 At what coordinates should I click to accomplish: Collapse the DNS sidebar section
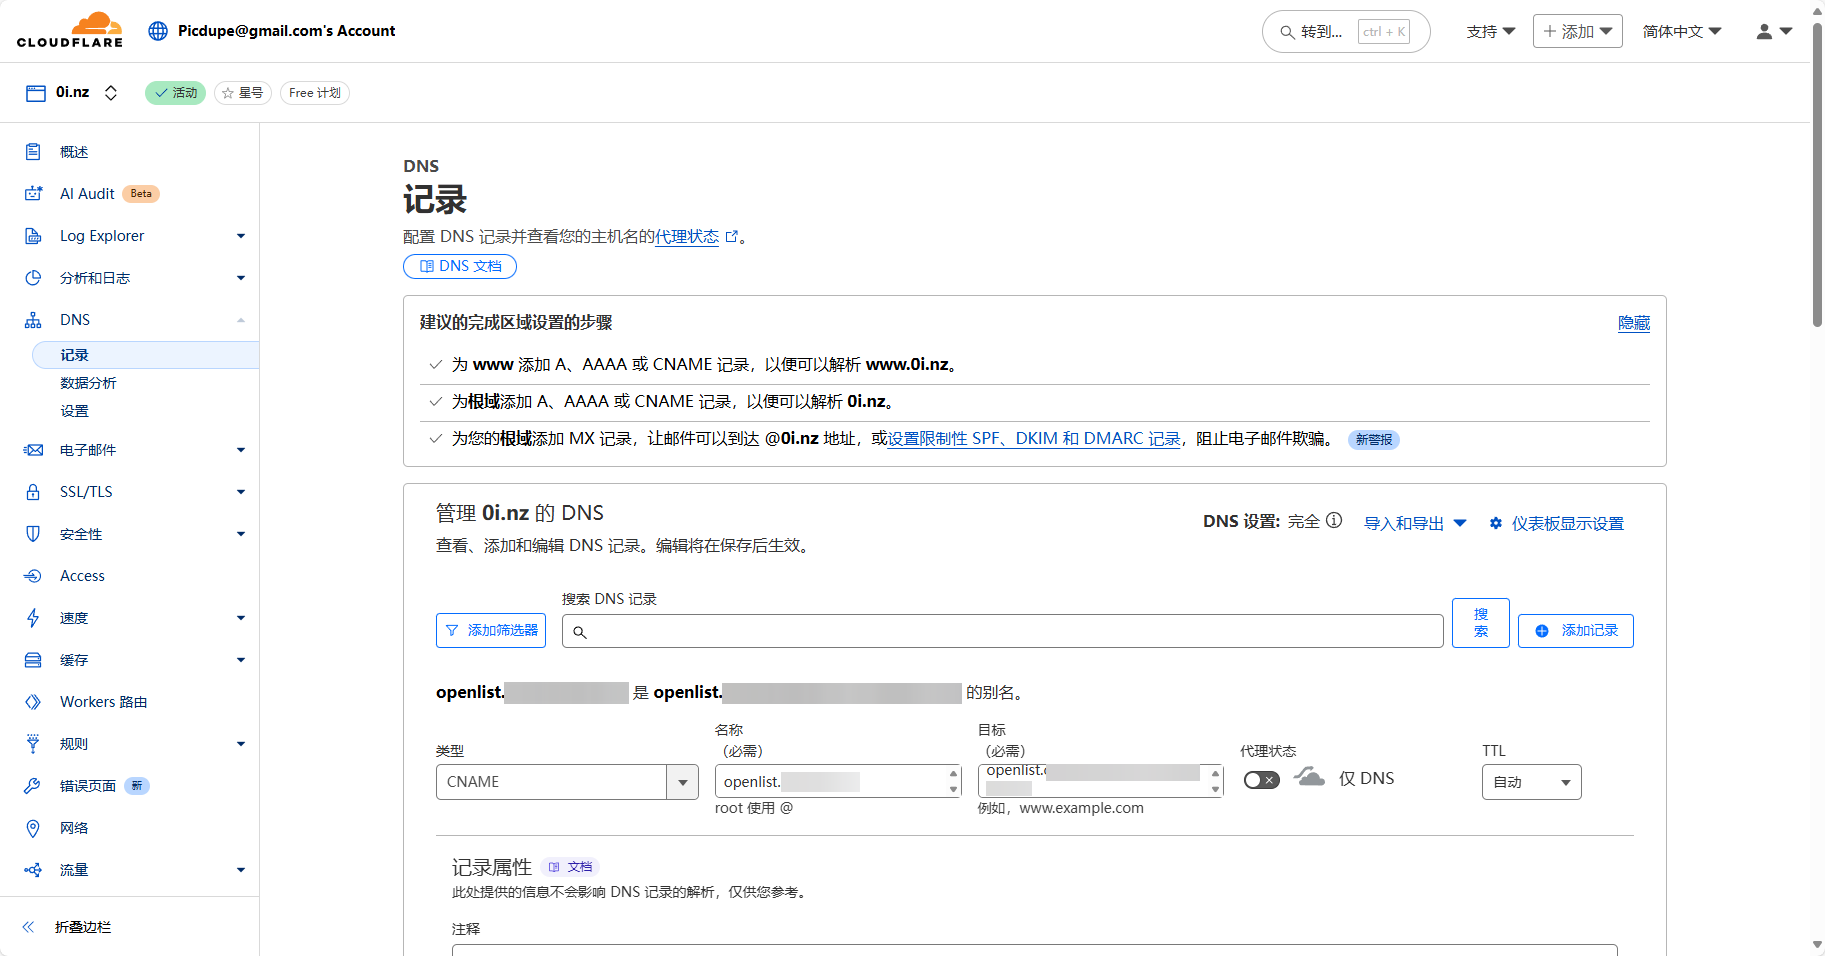click(x=241, y=320)
